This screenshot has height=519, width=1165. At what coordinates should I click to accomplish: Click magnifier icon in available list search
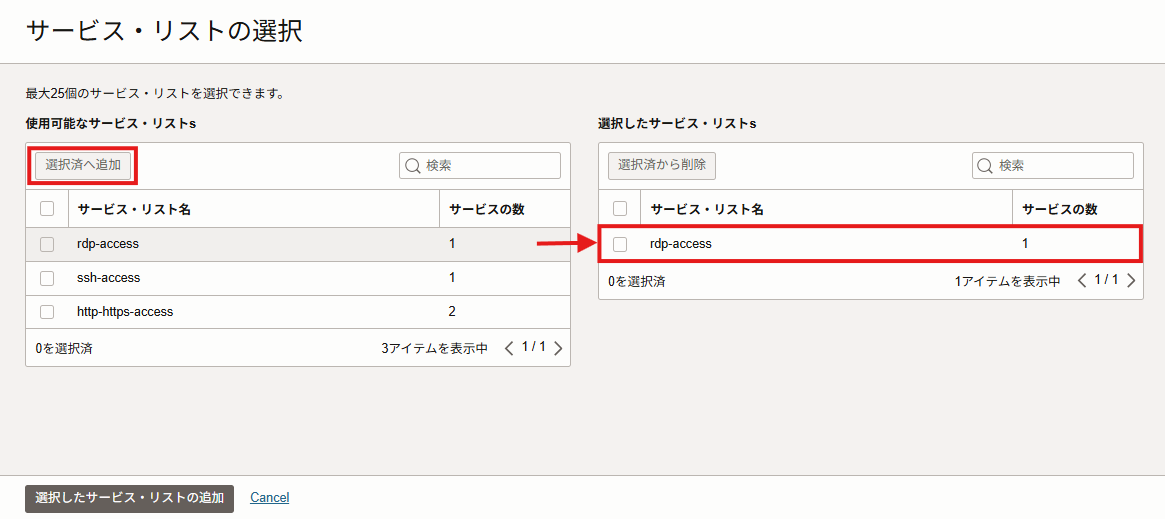412,166
